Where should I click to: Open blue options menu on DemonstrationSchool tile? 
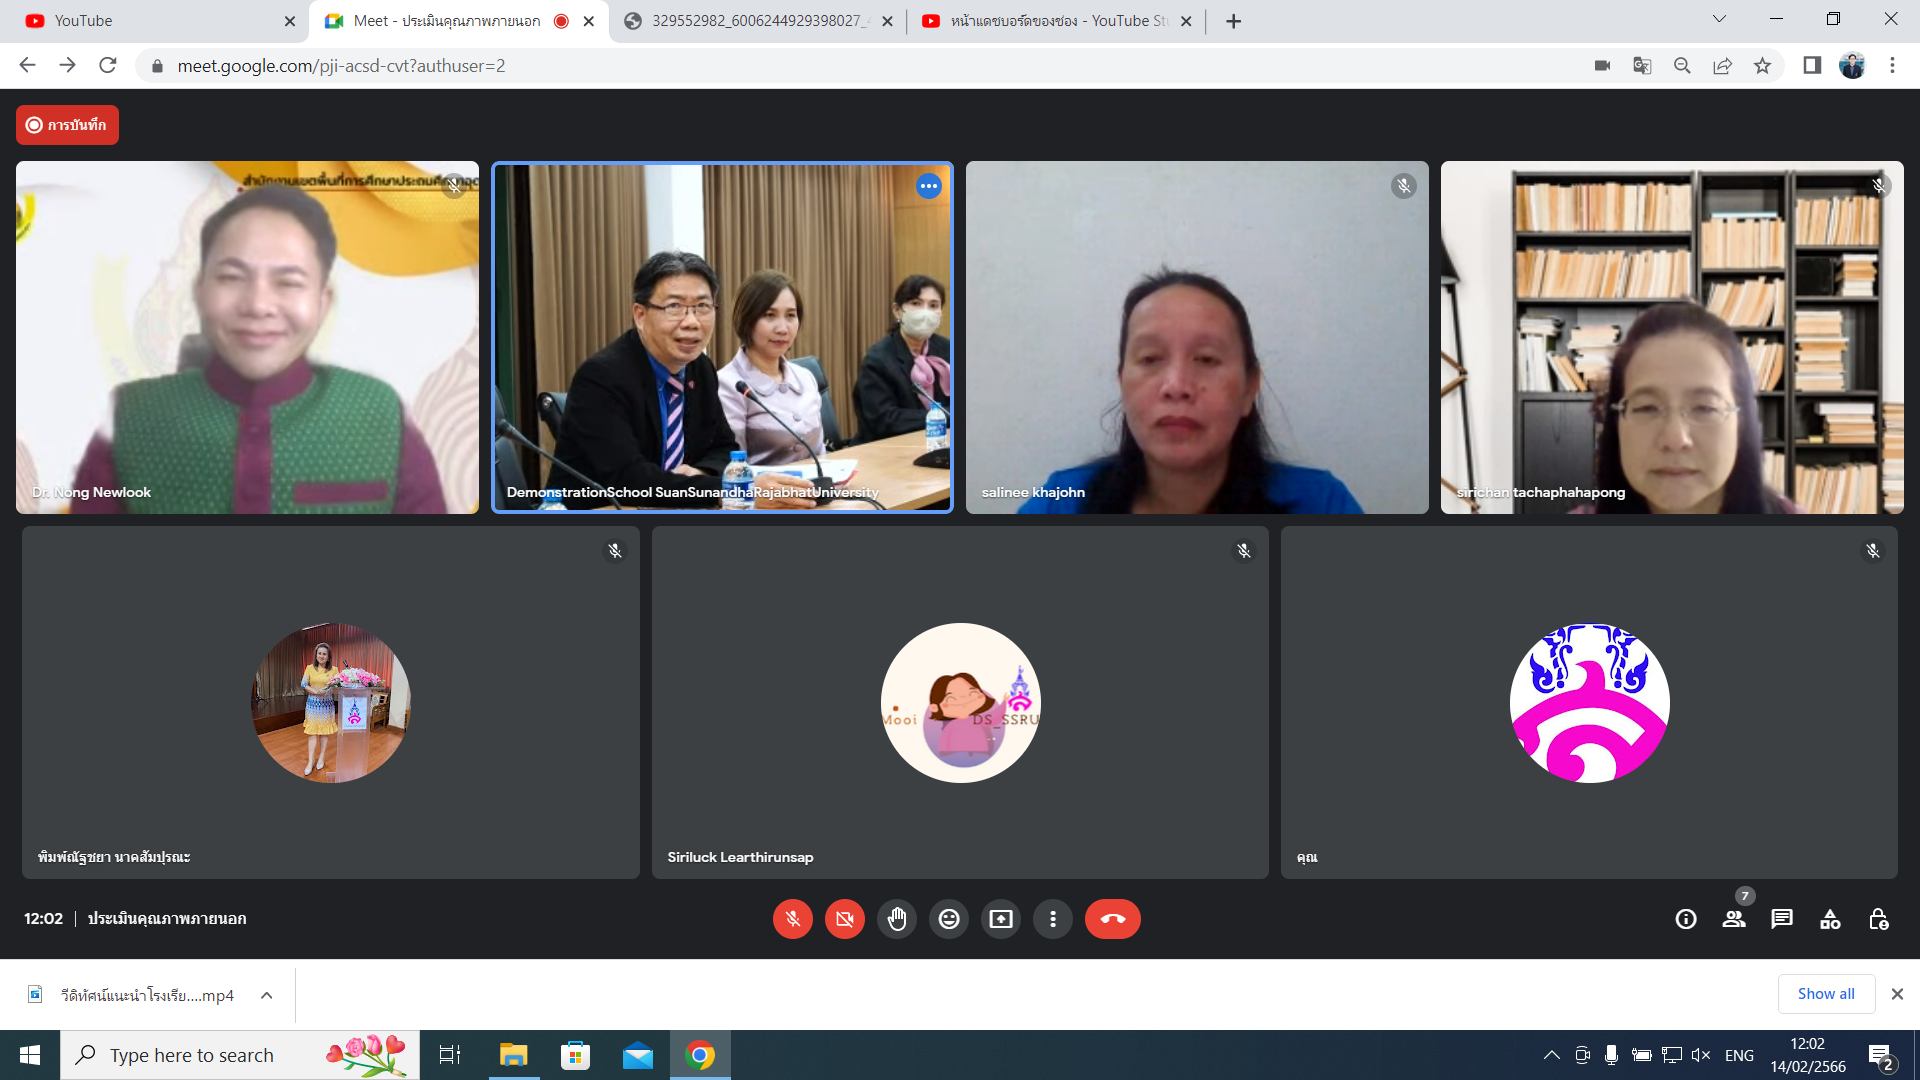928,186
